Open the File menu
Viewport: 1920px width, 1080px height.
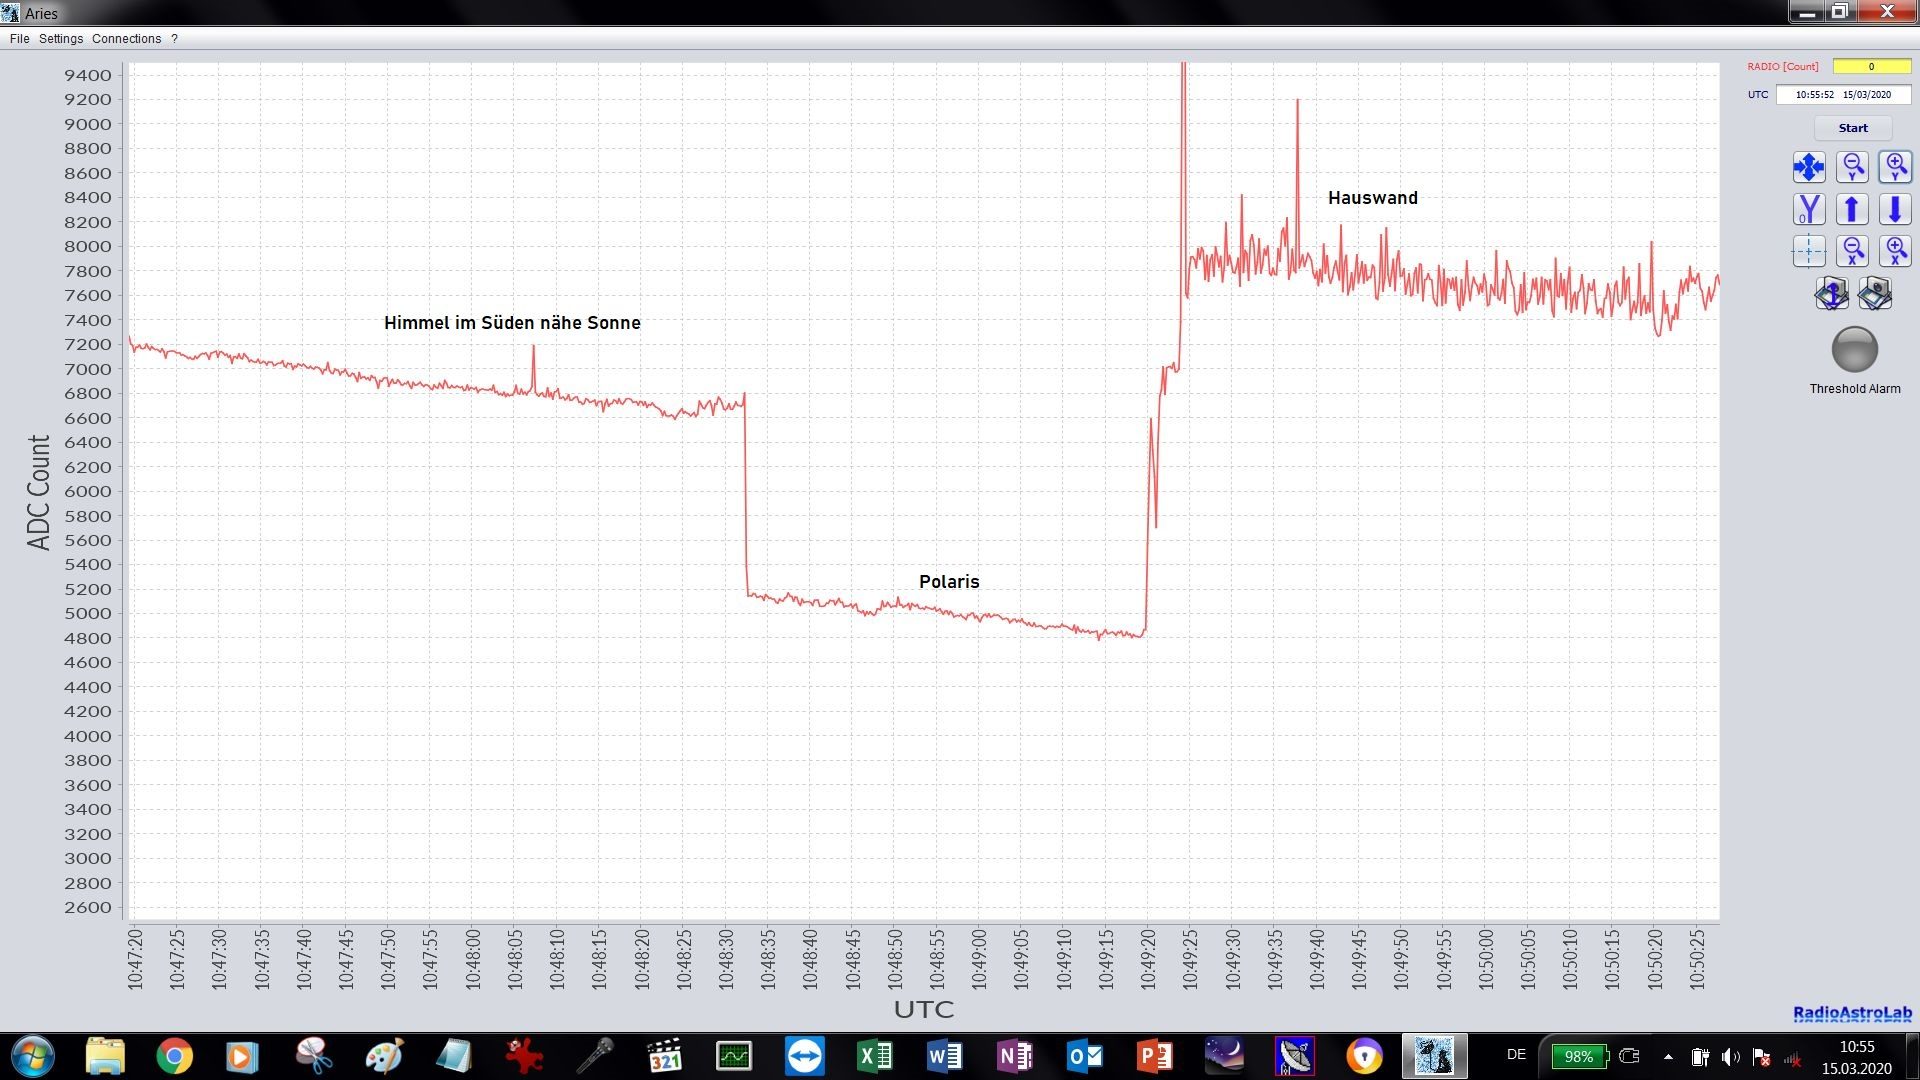click(x=19, y=39)
